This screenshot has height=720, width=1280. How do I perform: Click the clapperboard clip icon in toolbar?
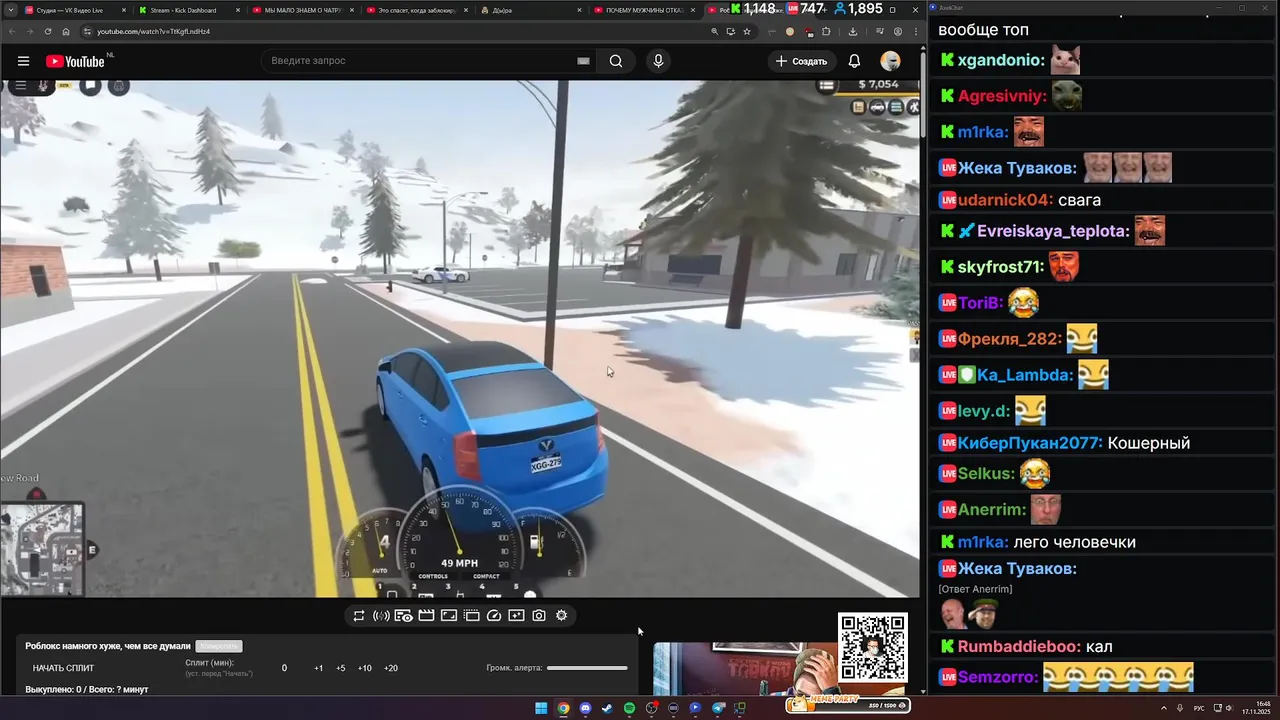coord(426,616)
